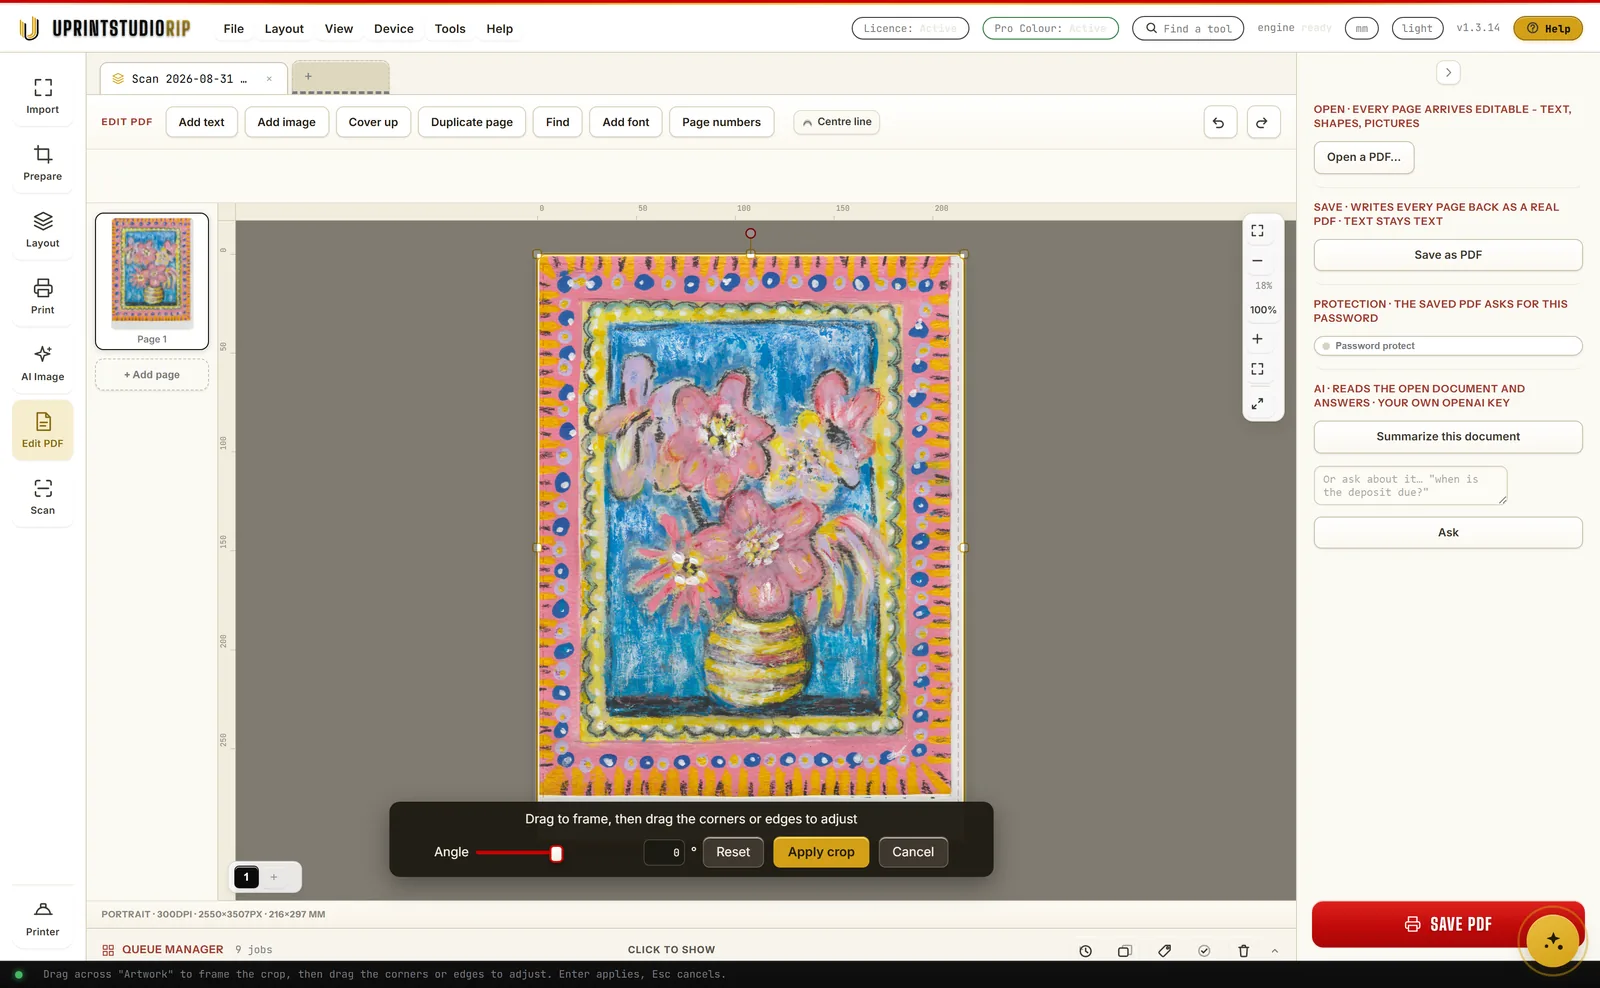Click the Add font button

tap(626, 122)
